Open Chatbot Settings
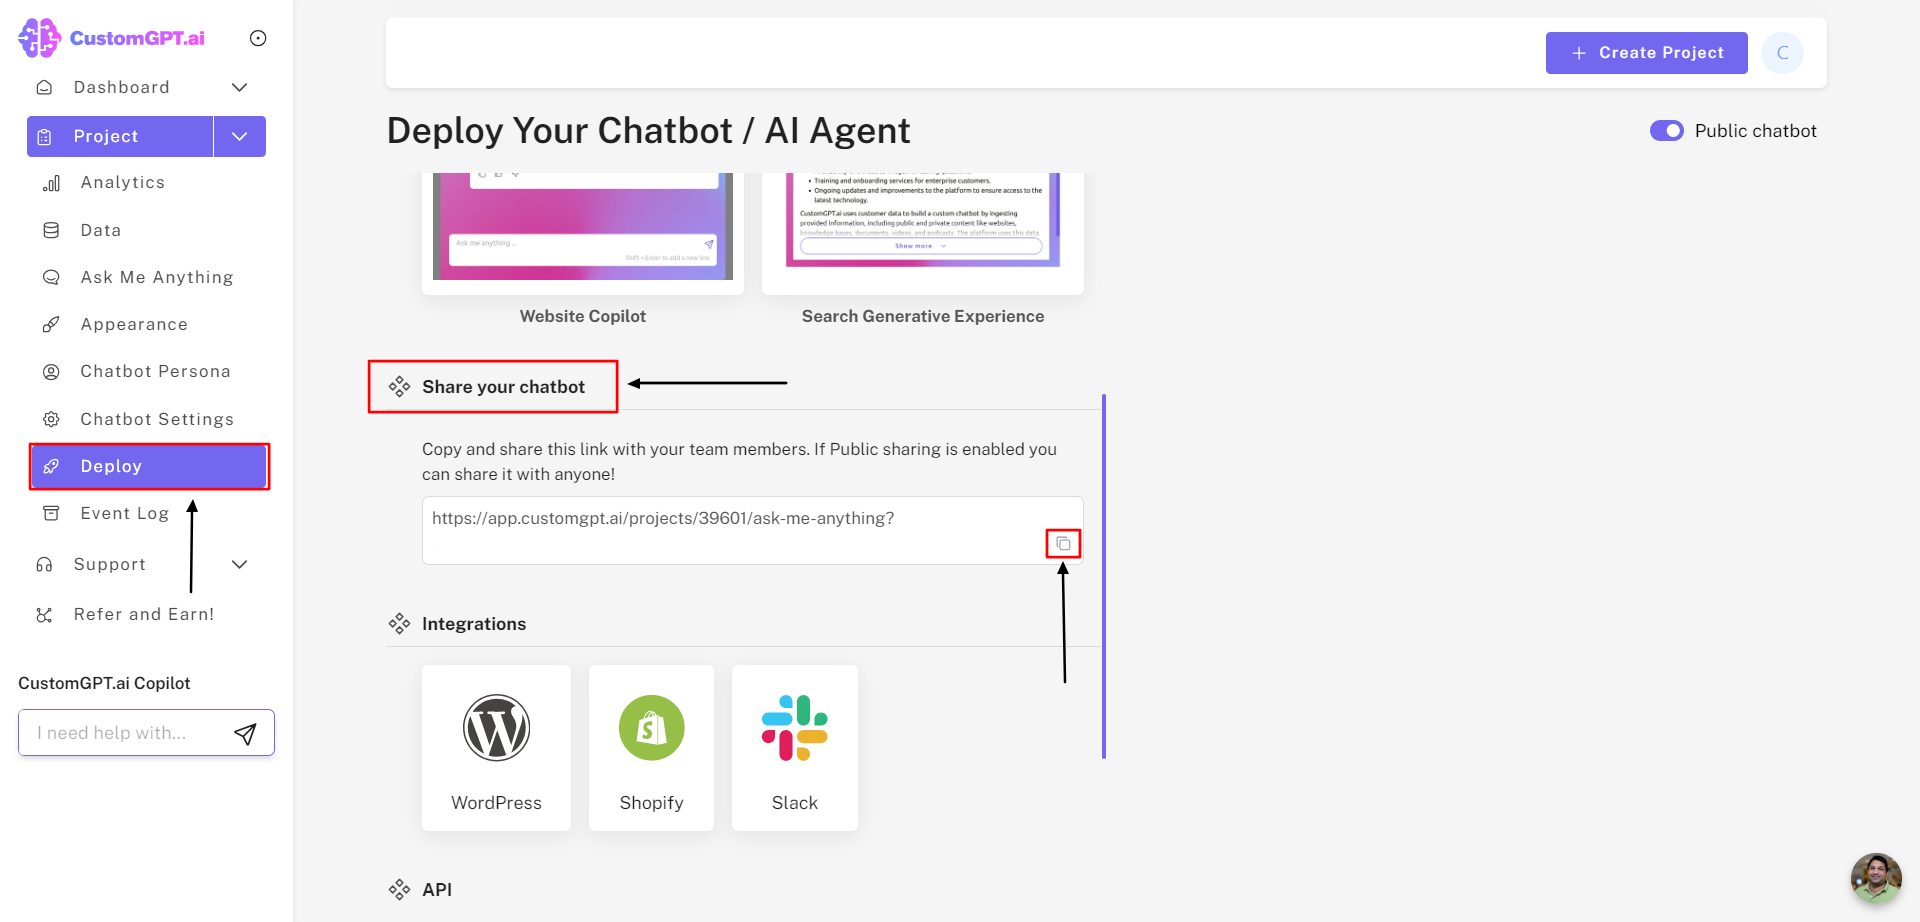Viewport: 1920px width, 922px height. pyautogui.click(x=157, y=419)
